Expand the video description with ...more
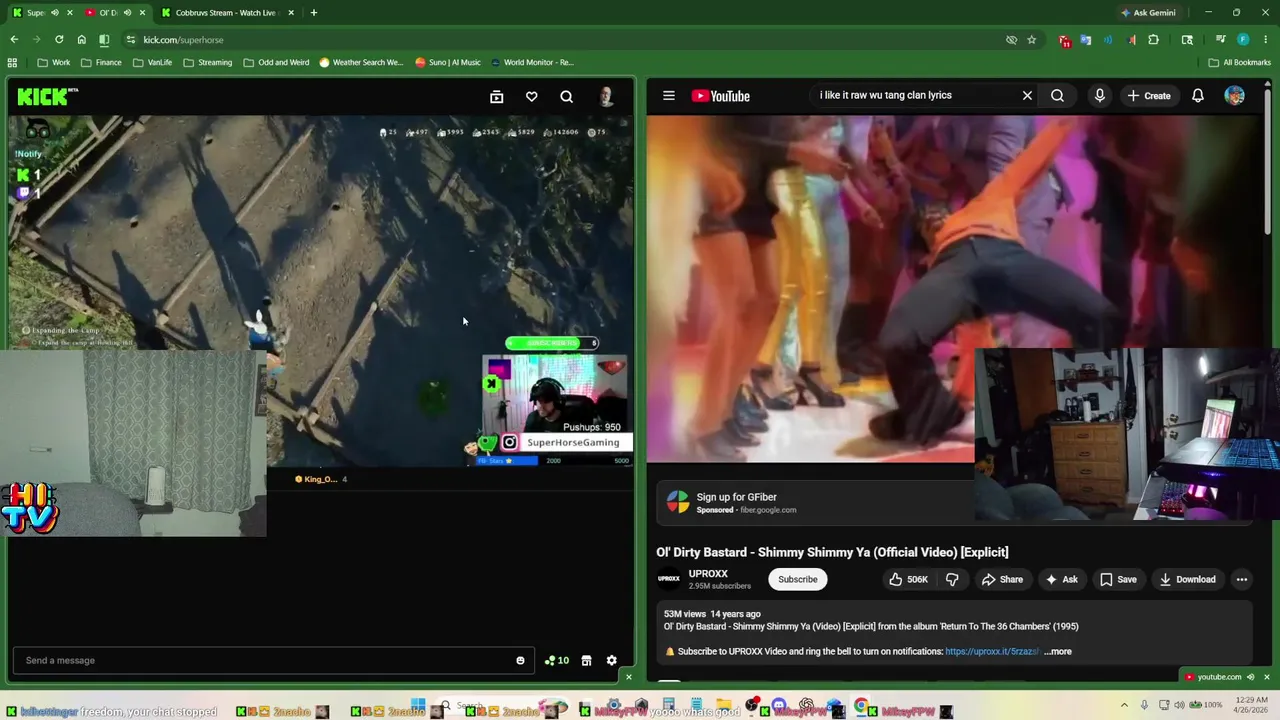This screenshot has height=720, width=1280. click(x=1058, y=651)
